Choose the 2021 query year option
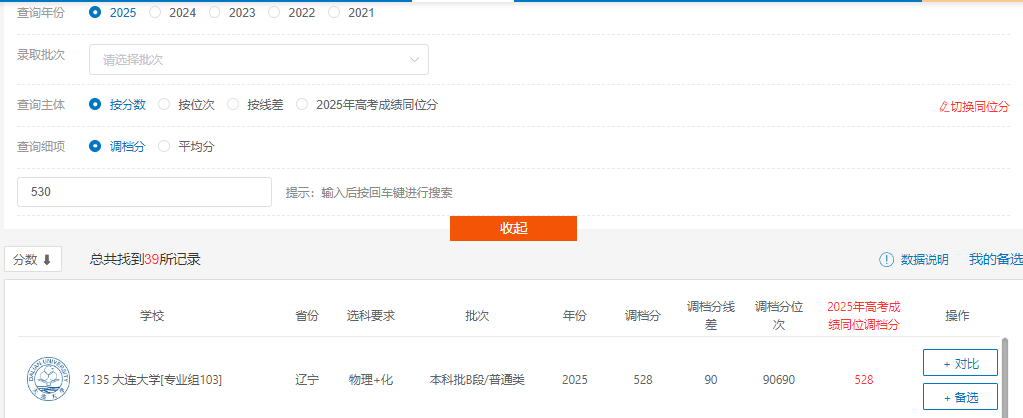Image resolution: width=1023 pixels, height=418 pixels. [335, 13]
